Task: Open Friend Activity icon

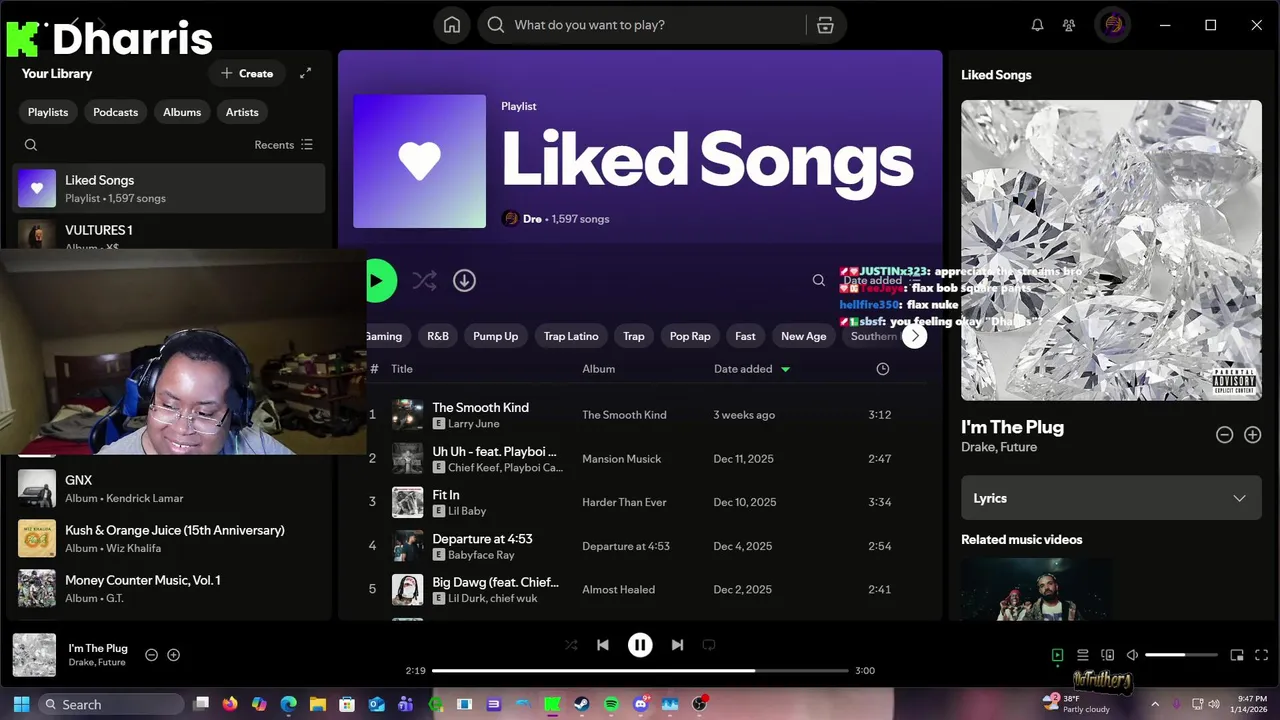Action: pyautogui.click(x=1069, y=25)
